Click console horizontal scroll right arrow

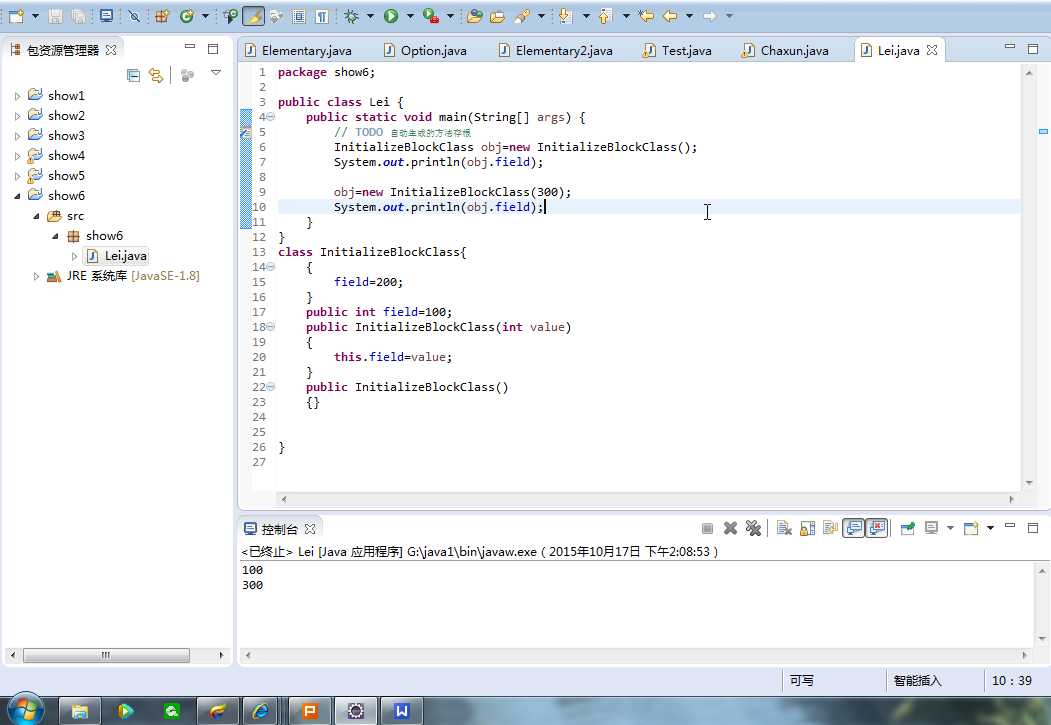[x=1024, y=655]
